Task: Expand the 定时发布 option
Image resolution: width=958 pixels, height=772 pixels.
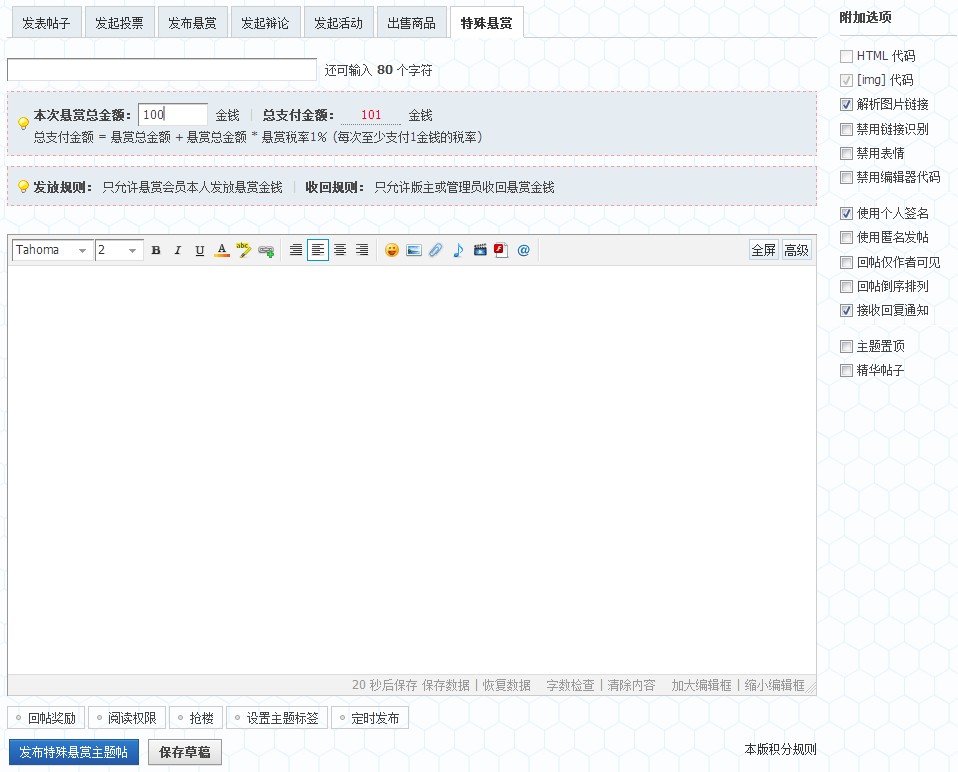Action: (x=370, y=718)
